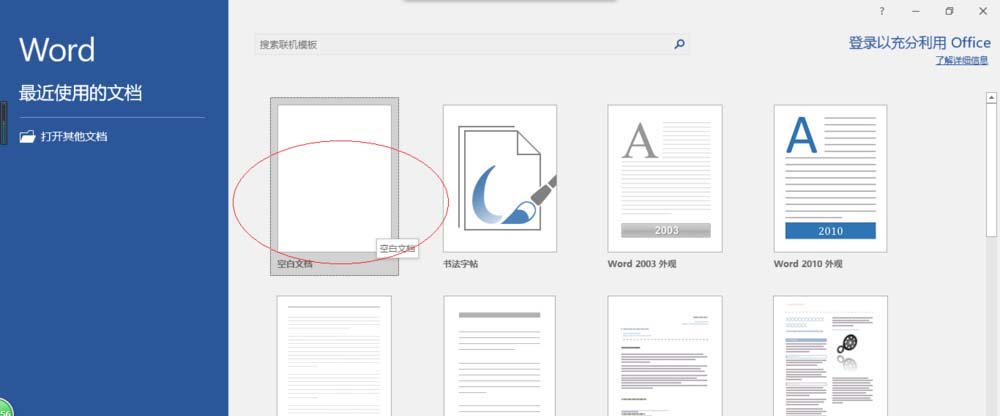Open the help question mark icon
This screenshot has width=1000, height=416.
tap(882, 11)
